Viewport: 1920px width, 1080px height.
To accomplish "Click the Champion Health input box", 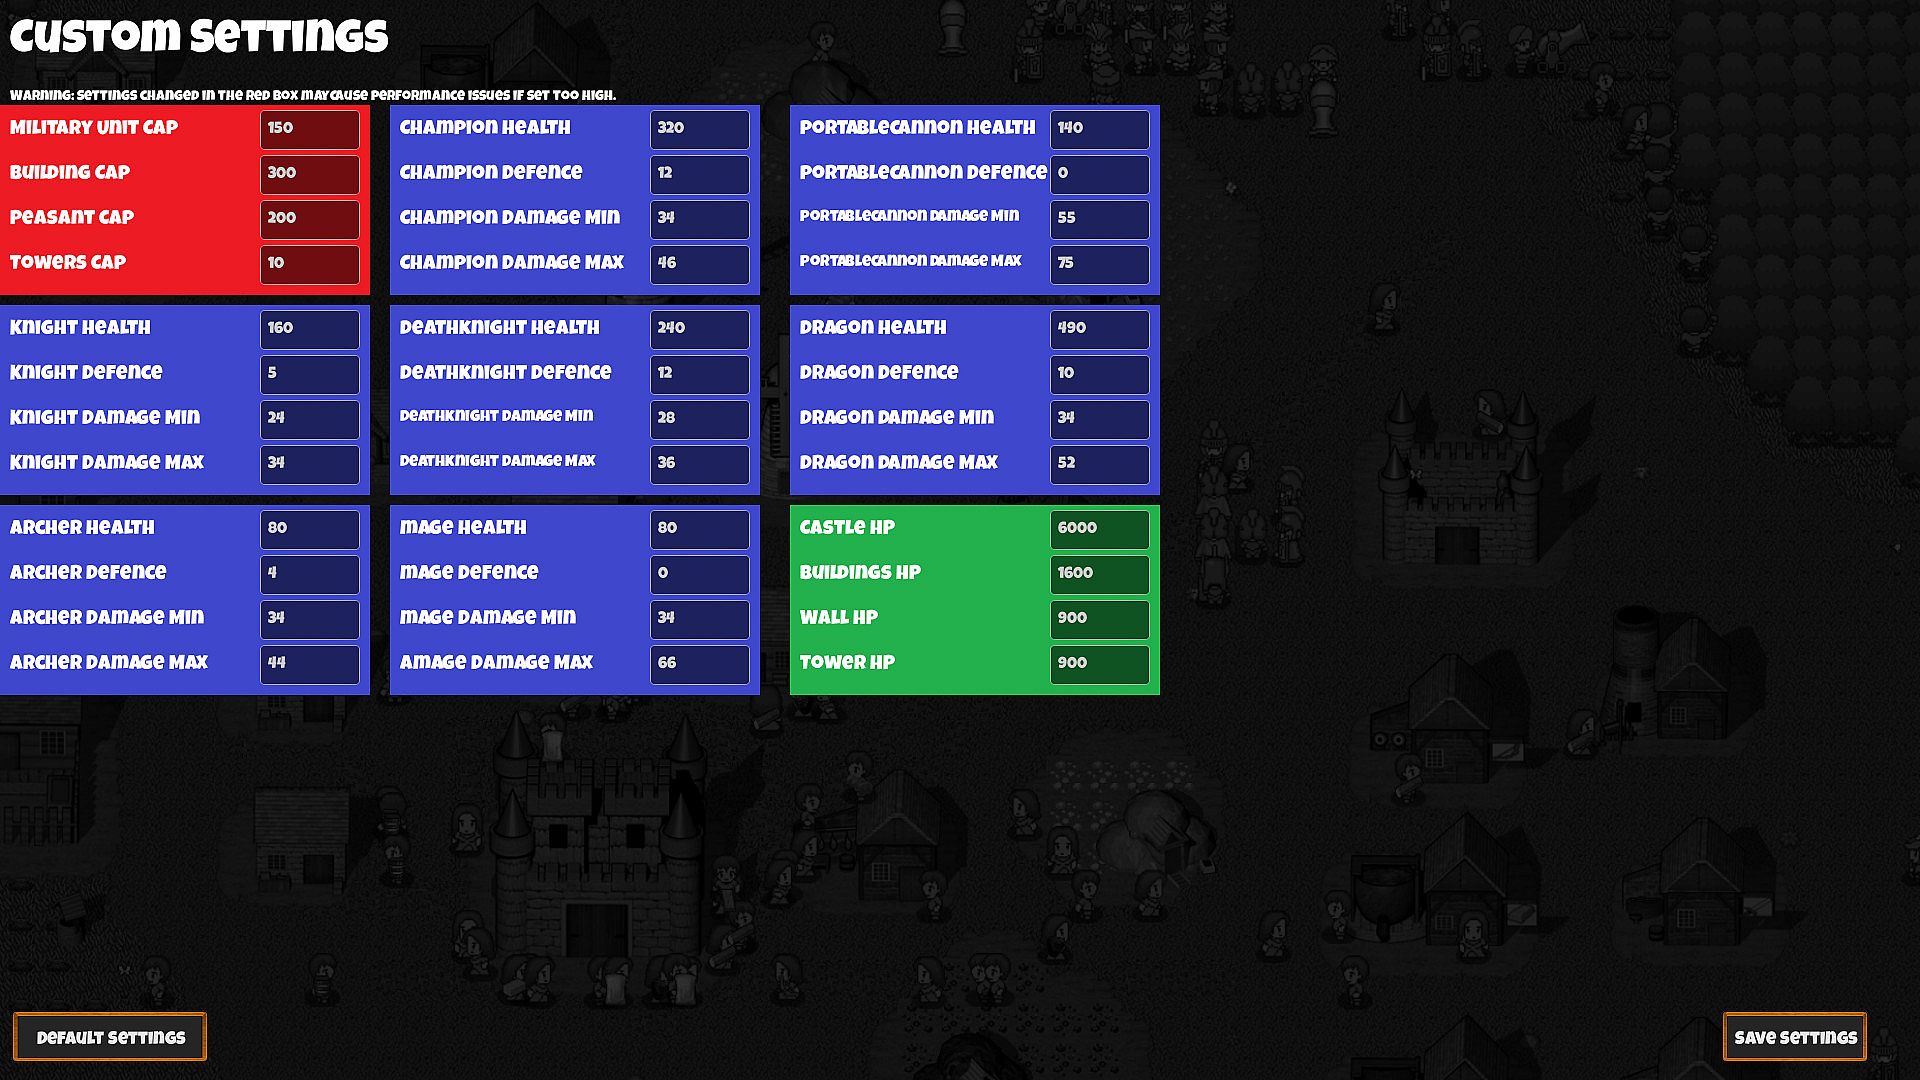I will [x=699, y=129].
